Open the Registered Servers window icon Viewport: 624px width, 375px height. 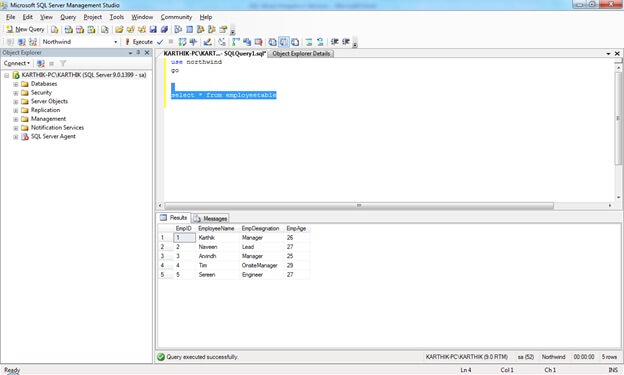tap(178, 29)
